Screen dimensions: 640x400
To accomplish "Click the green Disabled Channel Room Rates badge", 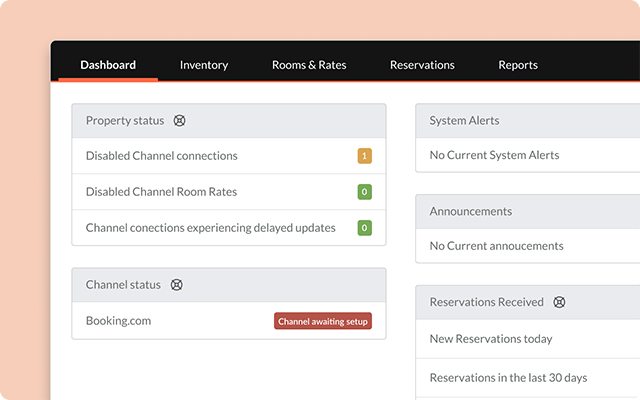I will tap(364, 192).
